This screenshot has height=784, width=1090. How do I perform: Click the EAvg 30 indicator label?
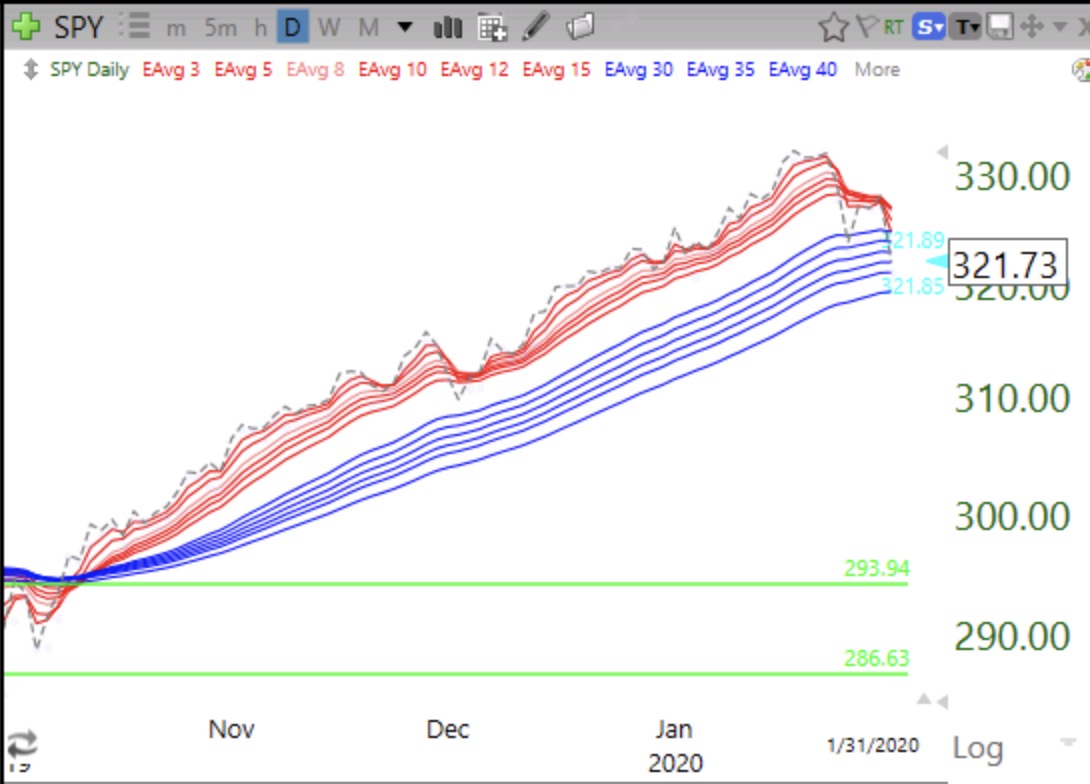coord(638,70)
